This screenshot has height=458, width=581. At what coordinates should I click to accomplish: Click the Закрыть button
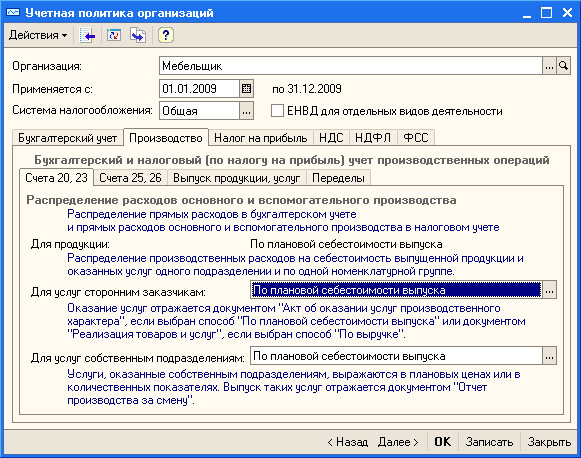coord(549,442)
